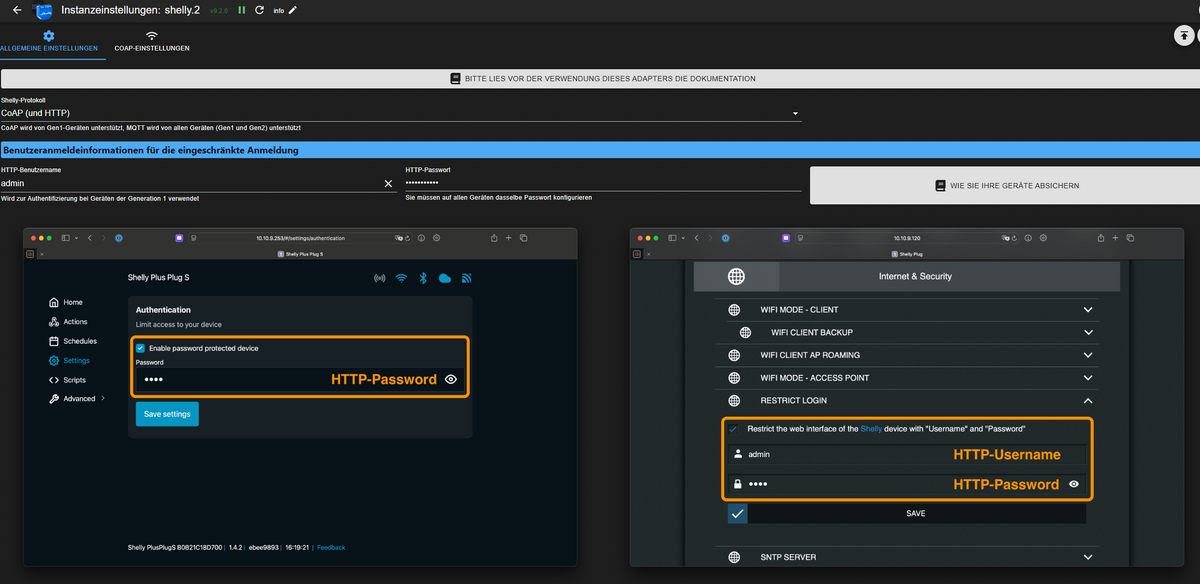
Task: Click the Bluetooth status icon on Plus Plug S
Action: [422, 278]
